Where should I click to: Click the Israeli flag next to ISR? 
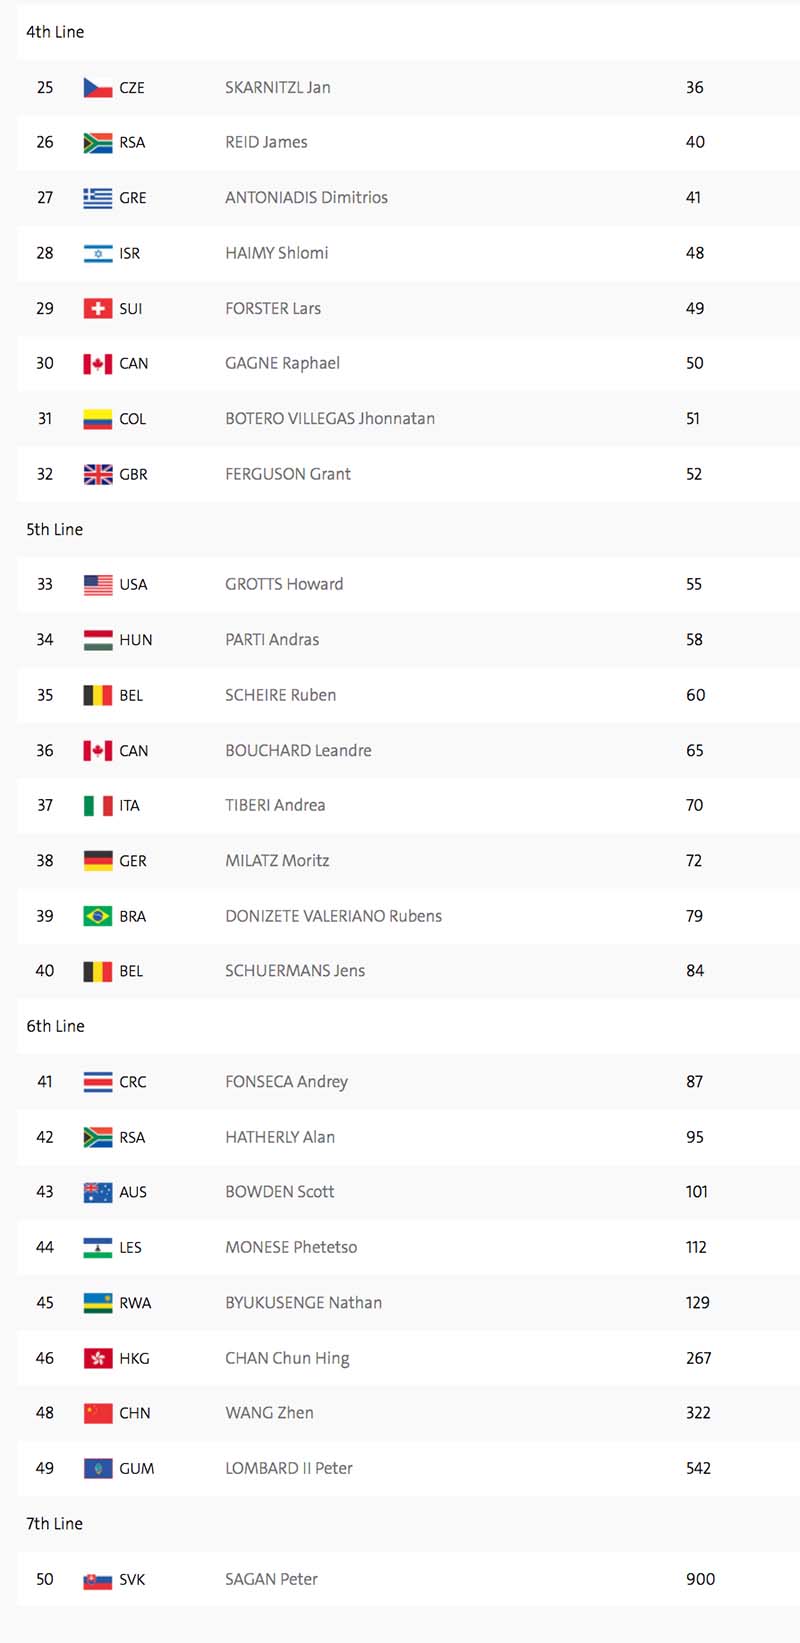97,254
